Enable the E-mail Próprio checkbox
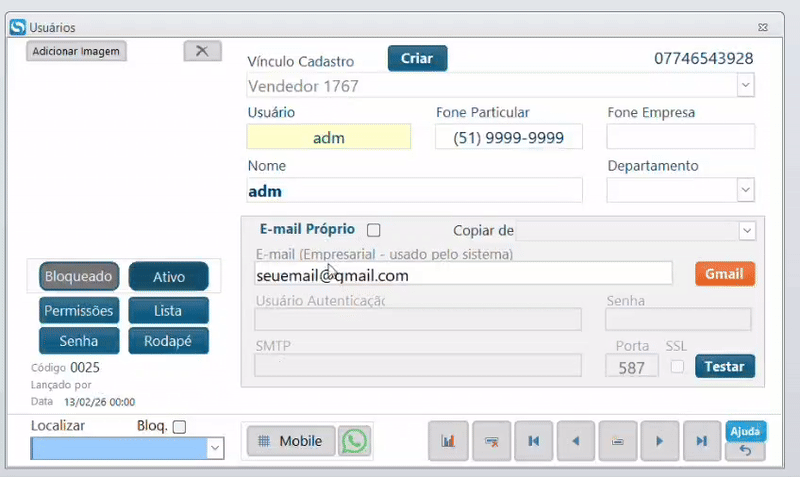 point(373,230)
